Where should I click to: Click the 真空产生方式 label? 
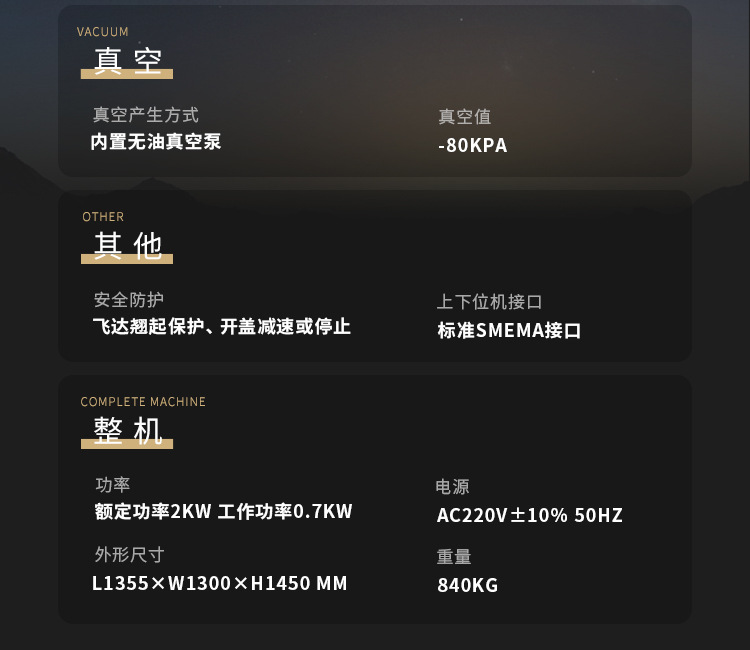145,115
